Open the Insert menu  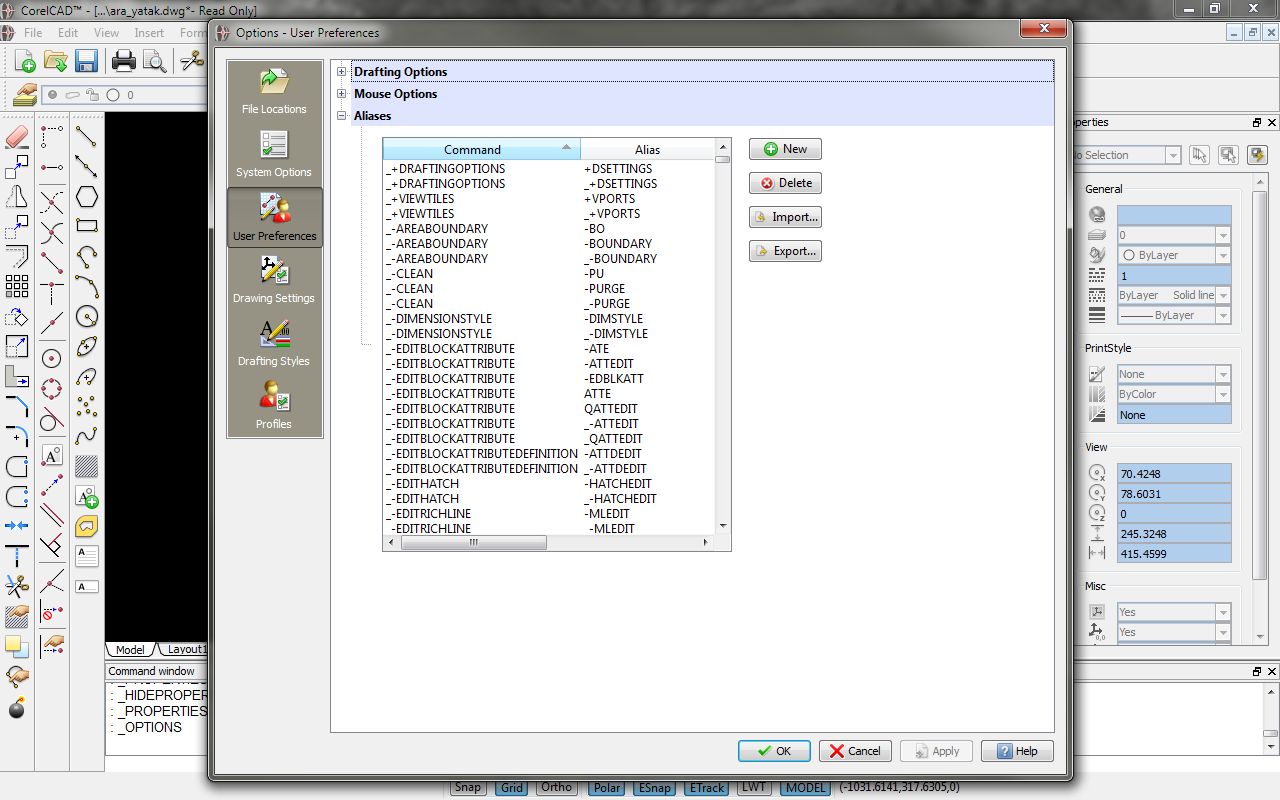pos(150,33)
